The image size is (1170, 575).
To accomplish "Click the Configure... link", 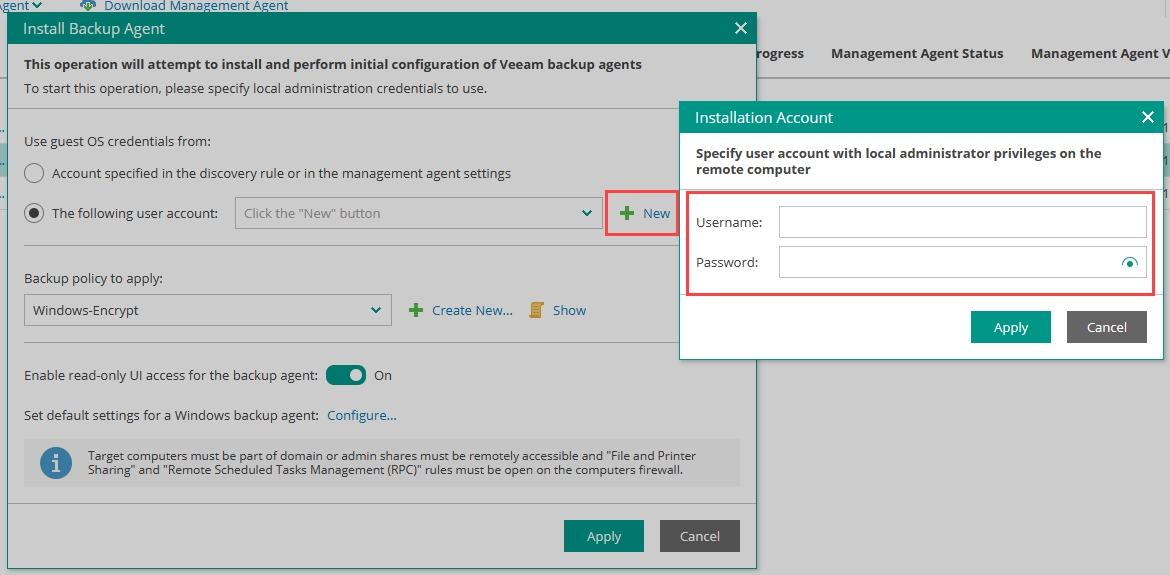I will click(x=362, y=415).
